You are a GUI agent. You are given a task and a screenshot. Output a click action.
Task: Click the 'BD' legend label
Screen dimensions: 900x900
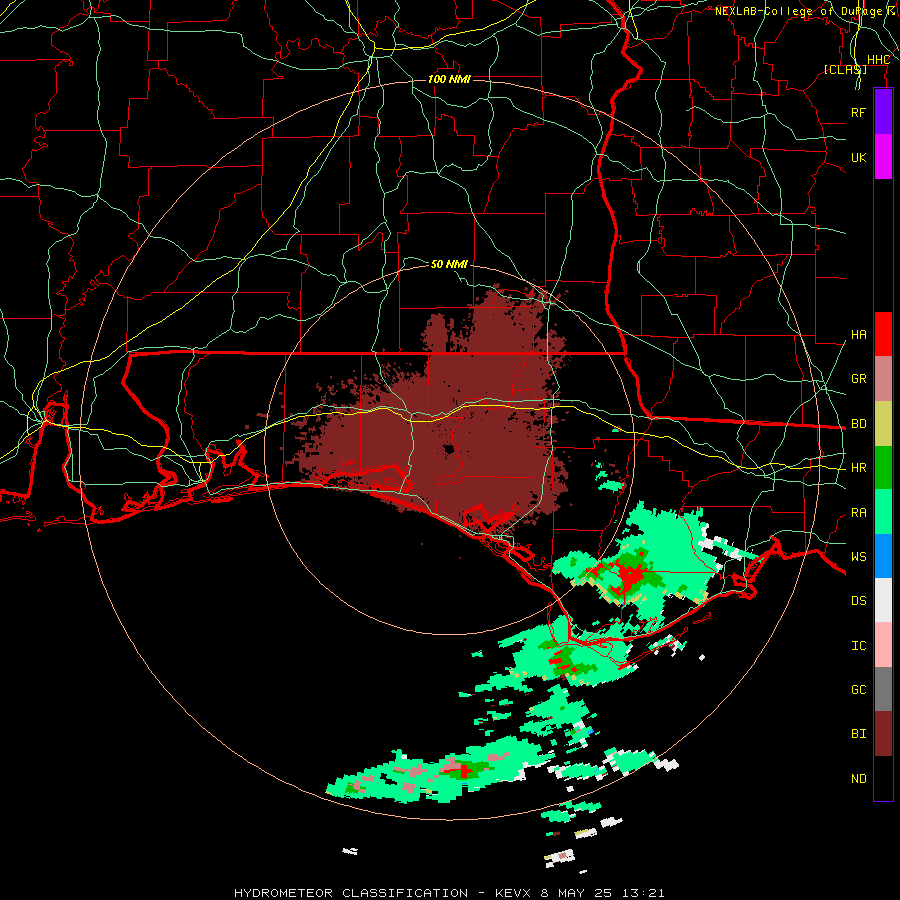859,424
